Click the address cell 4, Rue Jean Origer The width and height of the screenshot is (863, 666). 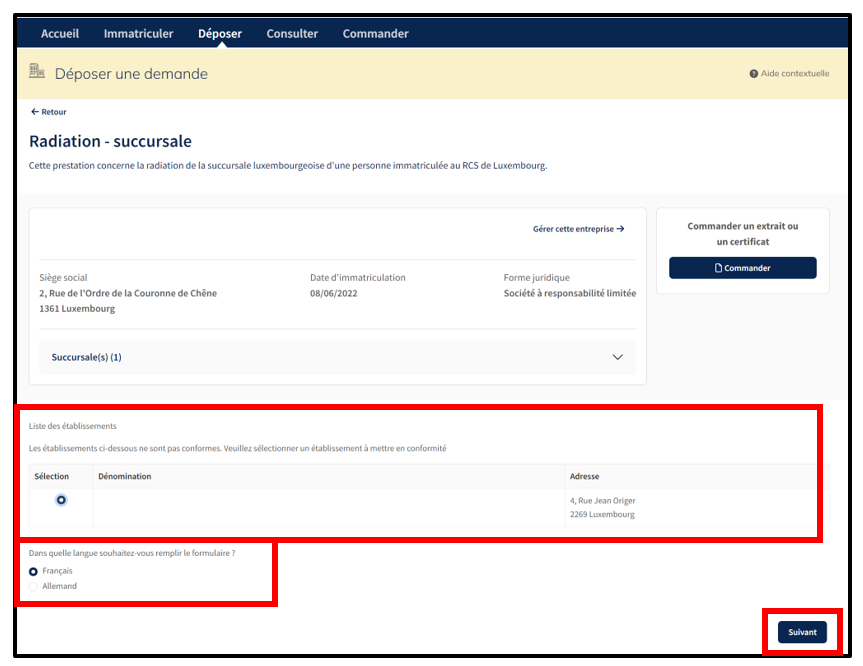(603, 501)
